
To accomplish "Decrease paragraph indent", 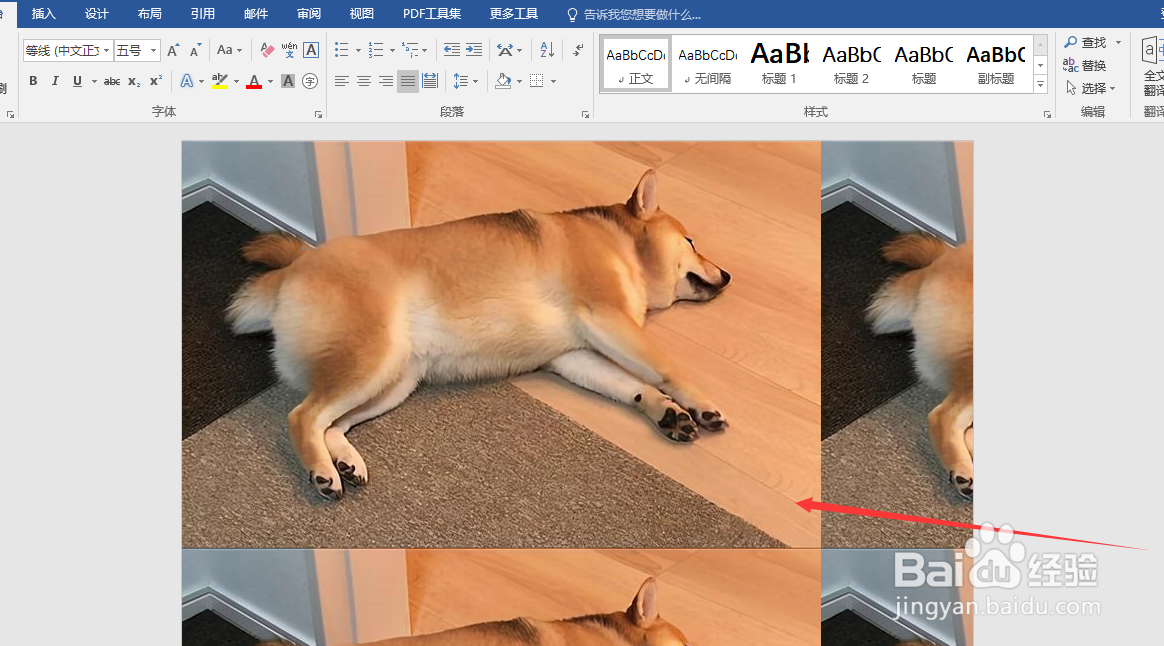I will (451, 50).
